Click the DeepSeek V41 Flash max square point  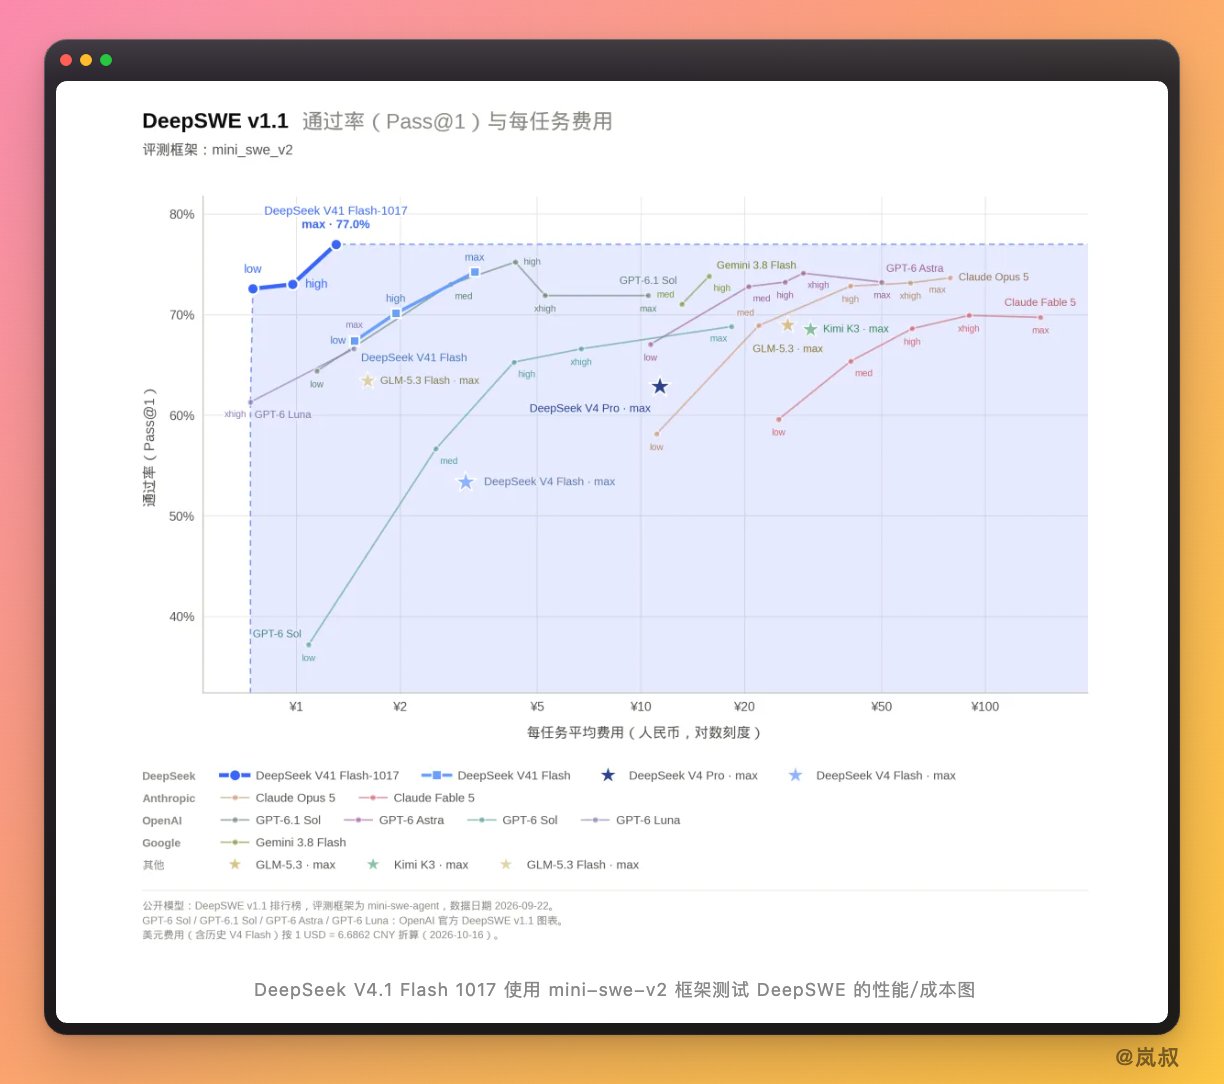tap(475, 272)
